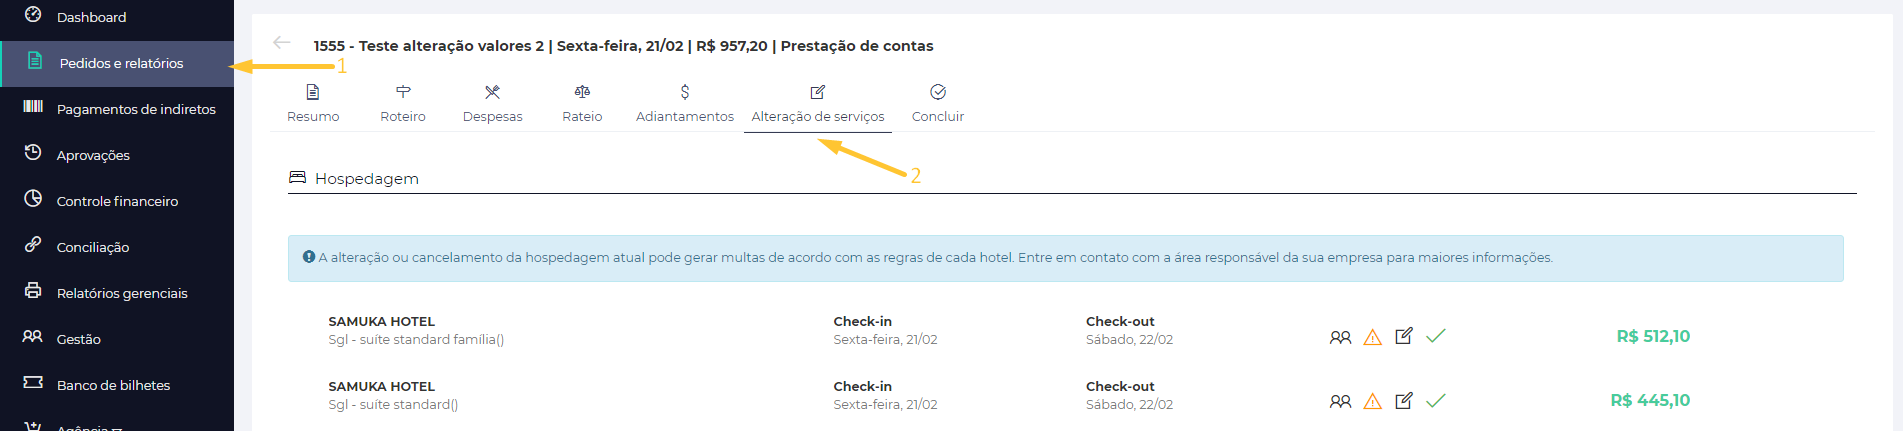Screen dimensions: 1903x431
Task: Open guests icon for R$ 512,10 hotel row
Action: [1340, 337]
